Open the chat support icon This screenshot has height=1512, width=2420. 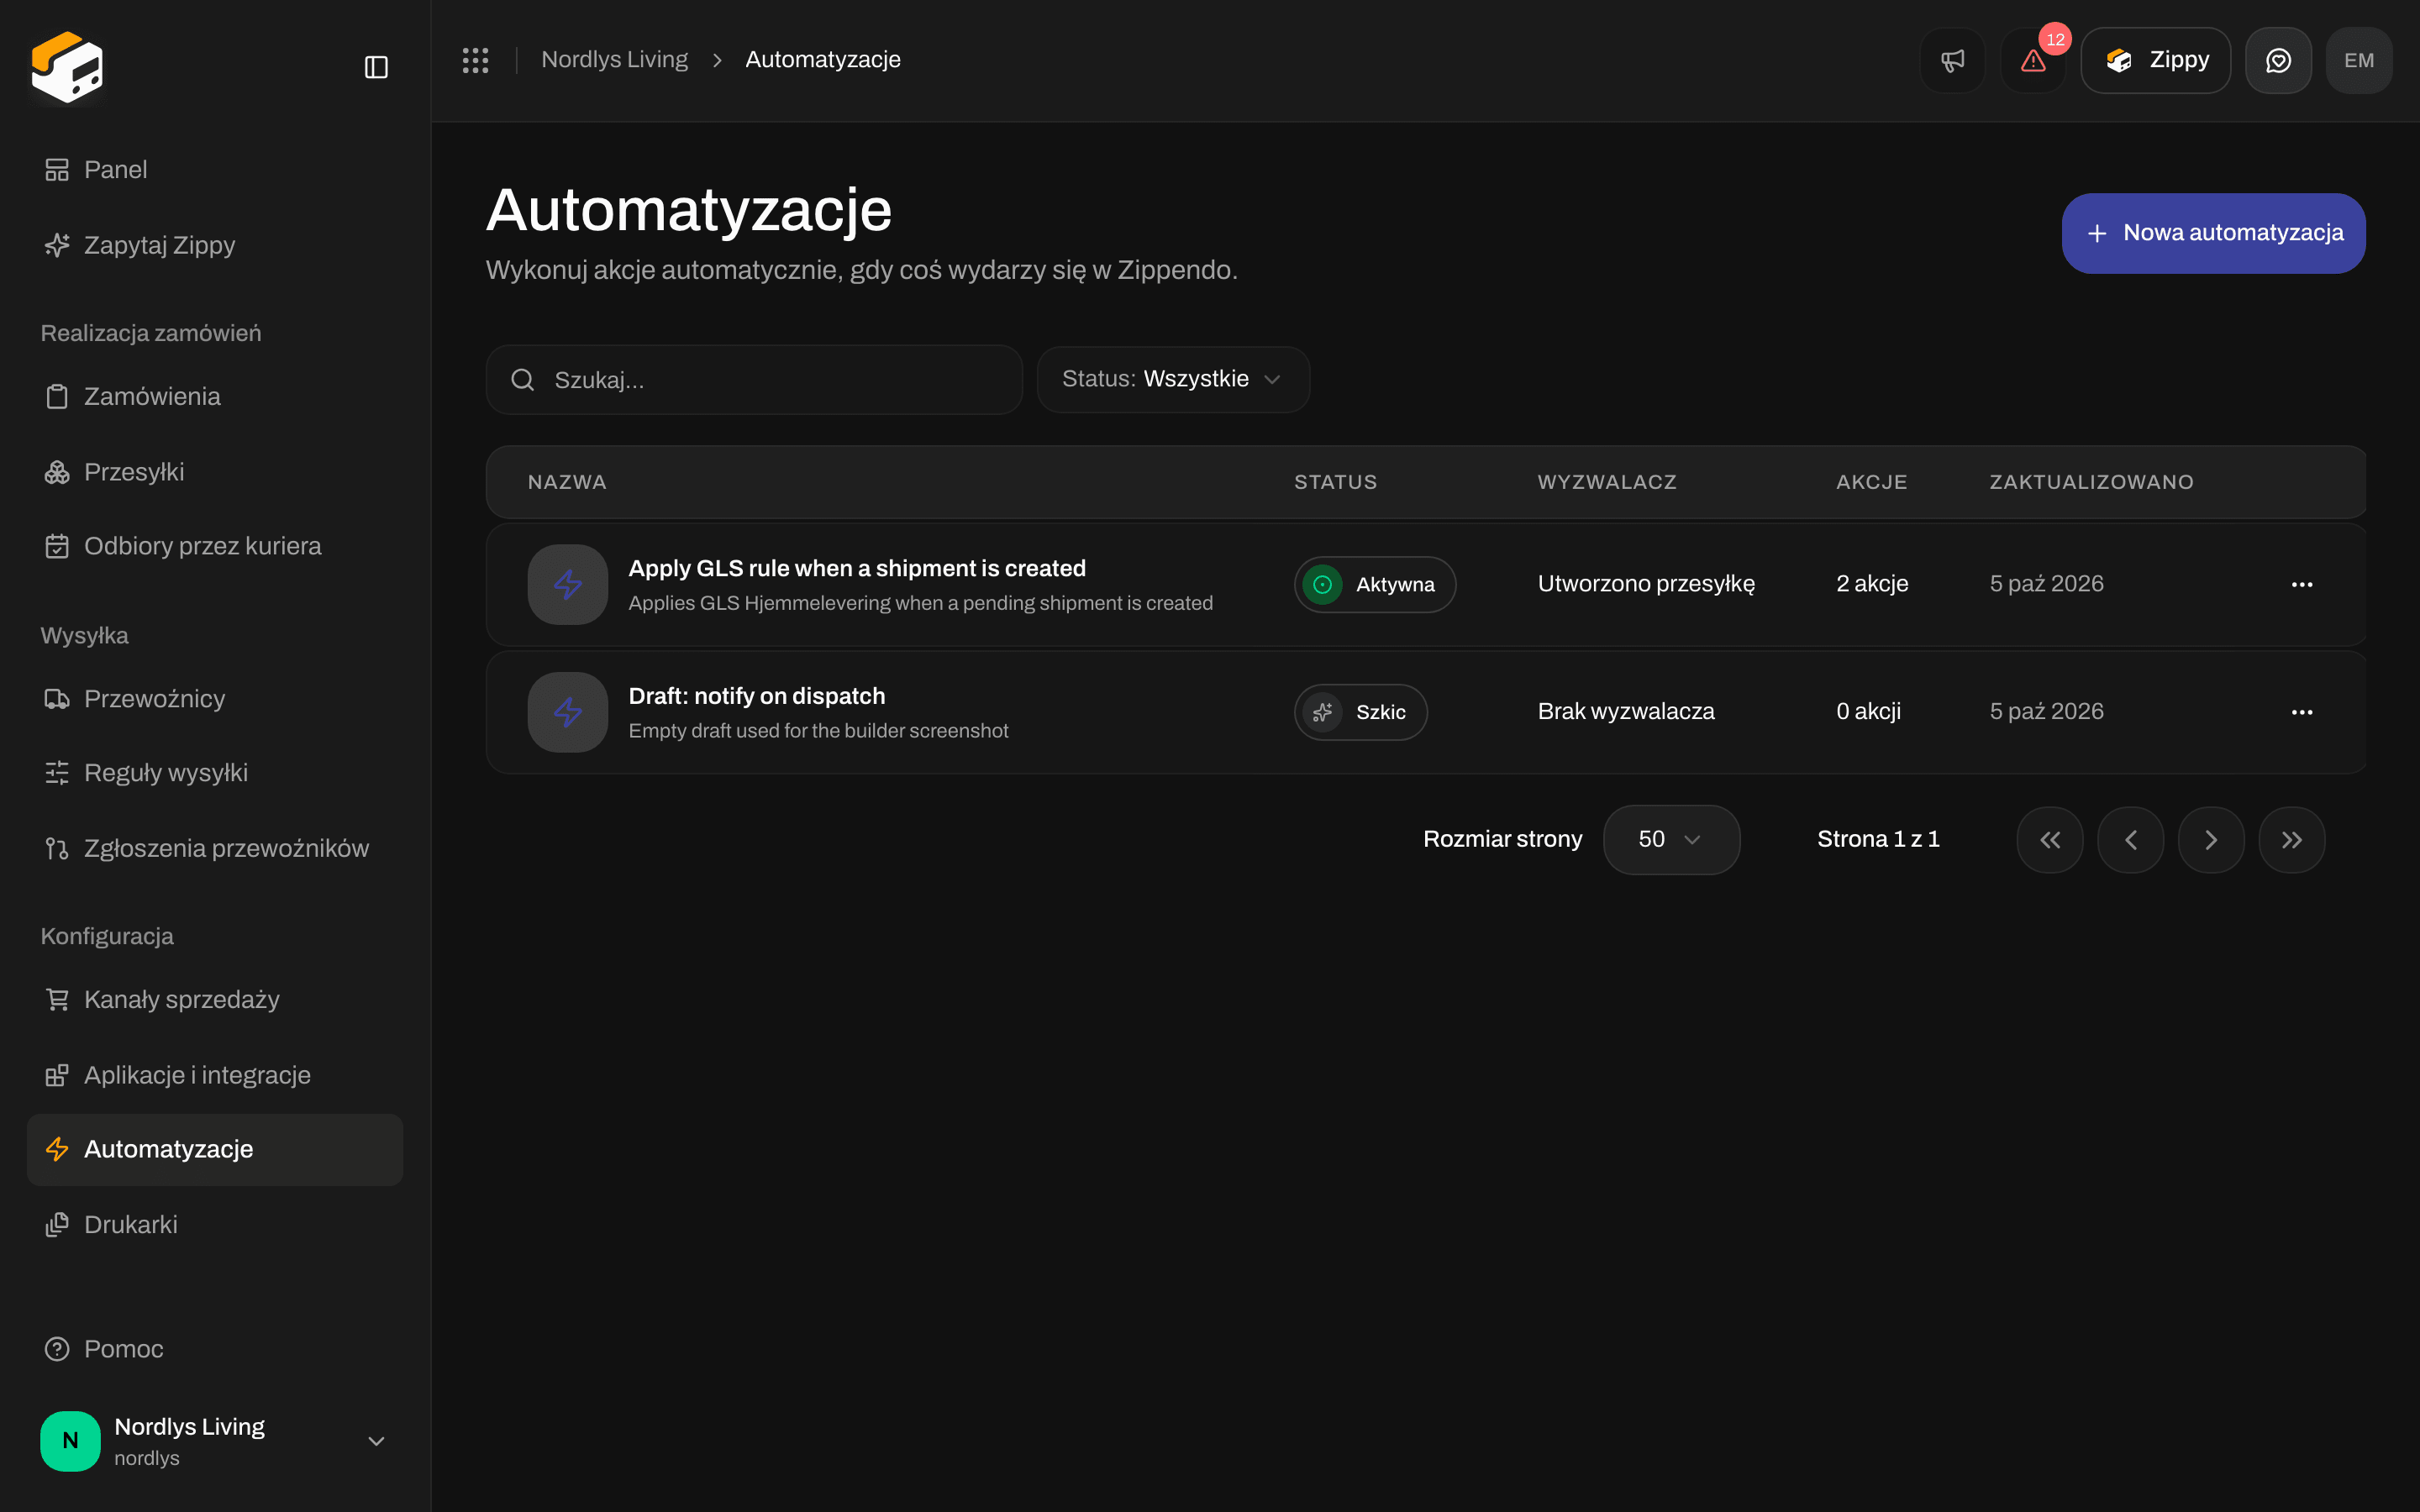(2278, 60)
